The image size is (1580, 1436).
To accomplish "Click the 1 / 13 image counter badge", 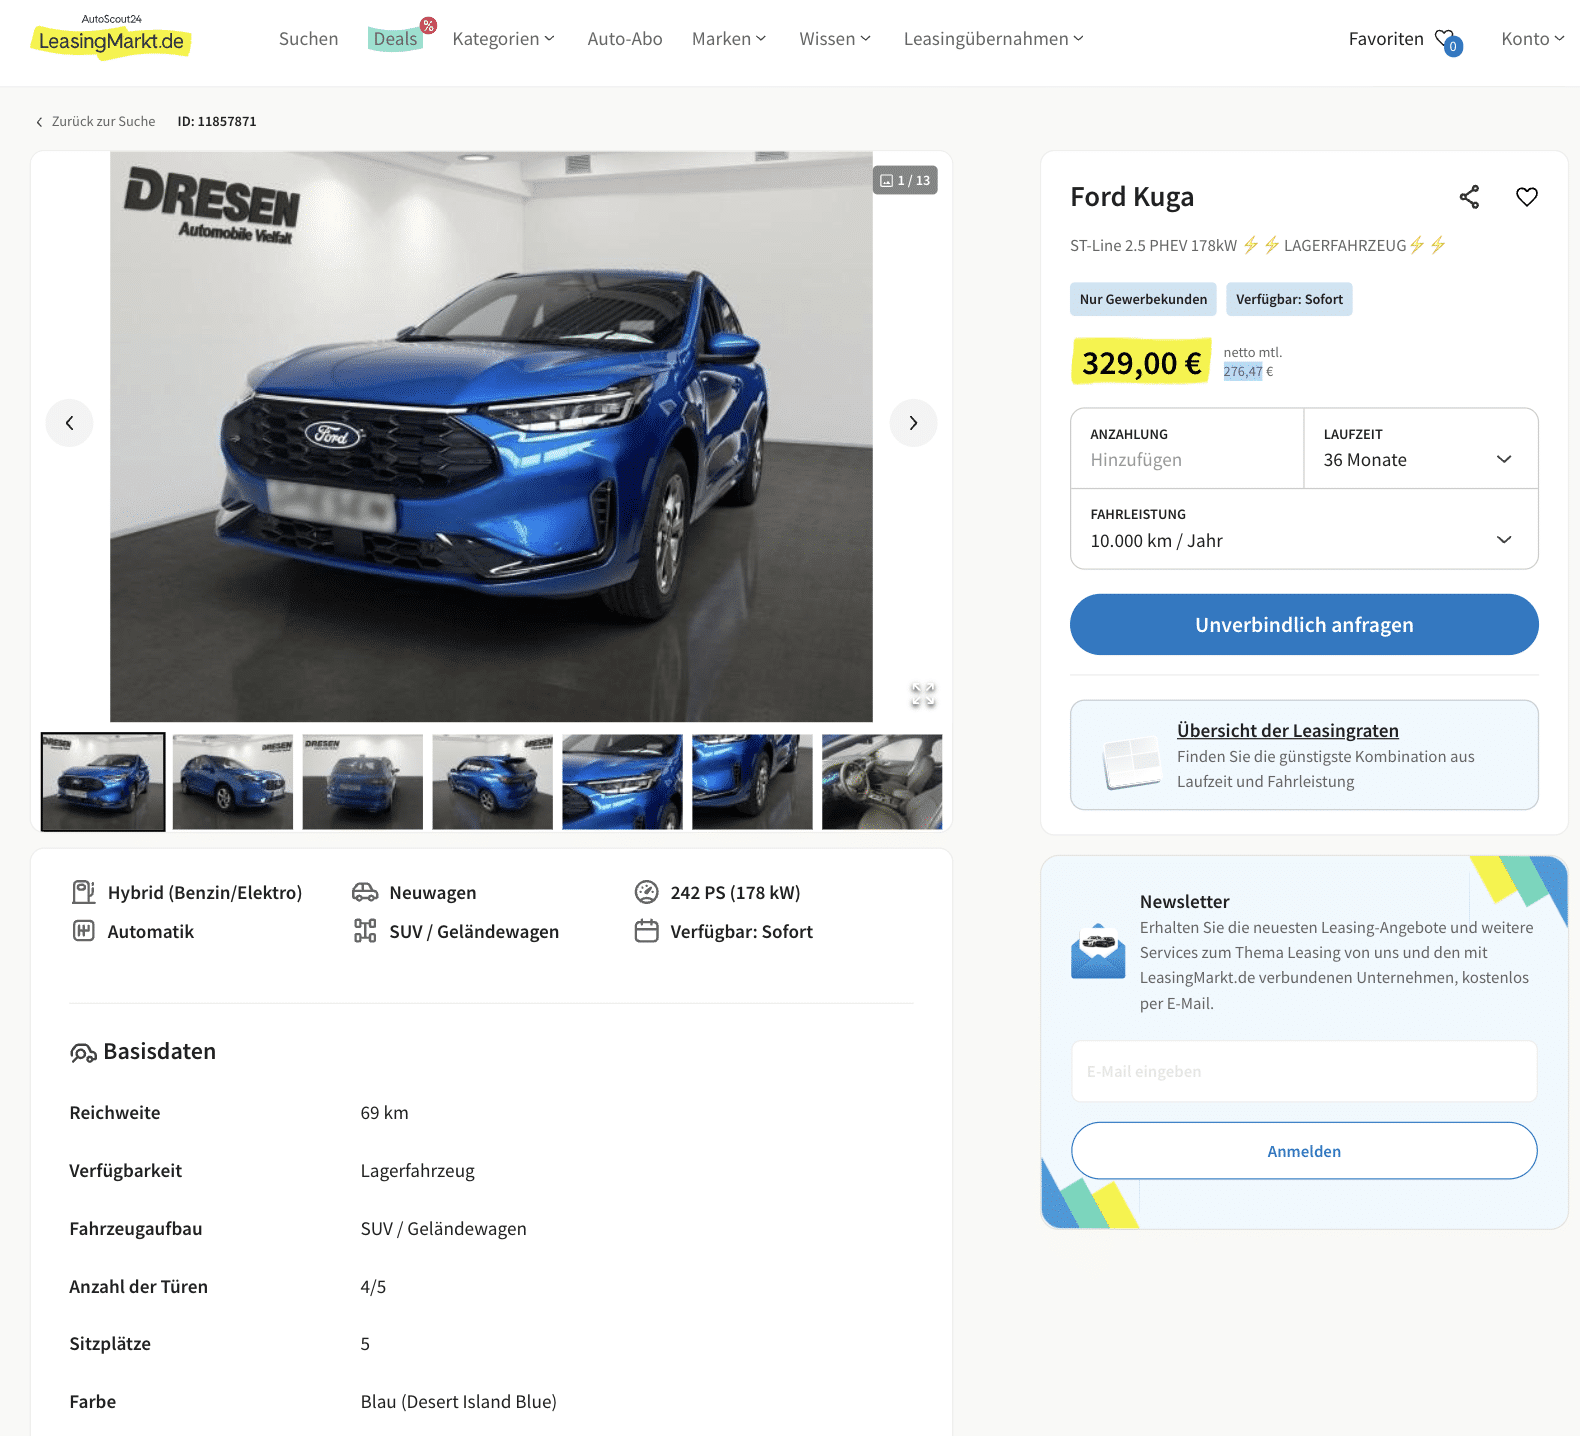I will tap(905, 180).
